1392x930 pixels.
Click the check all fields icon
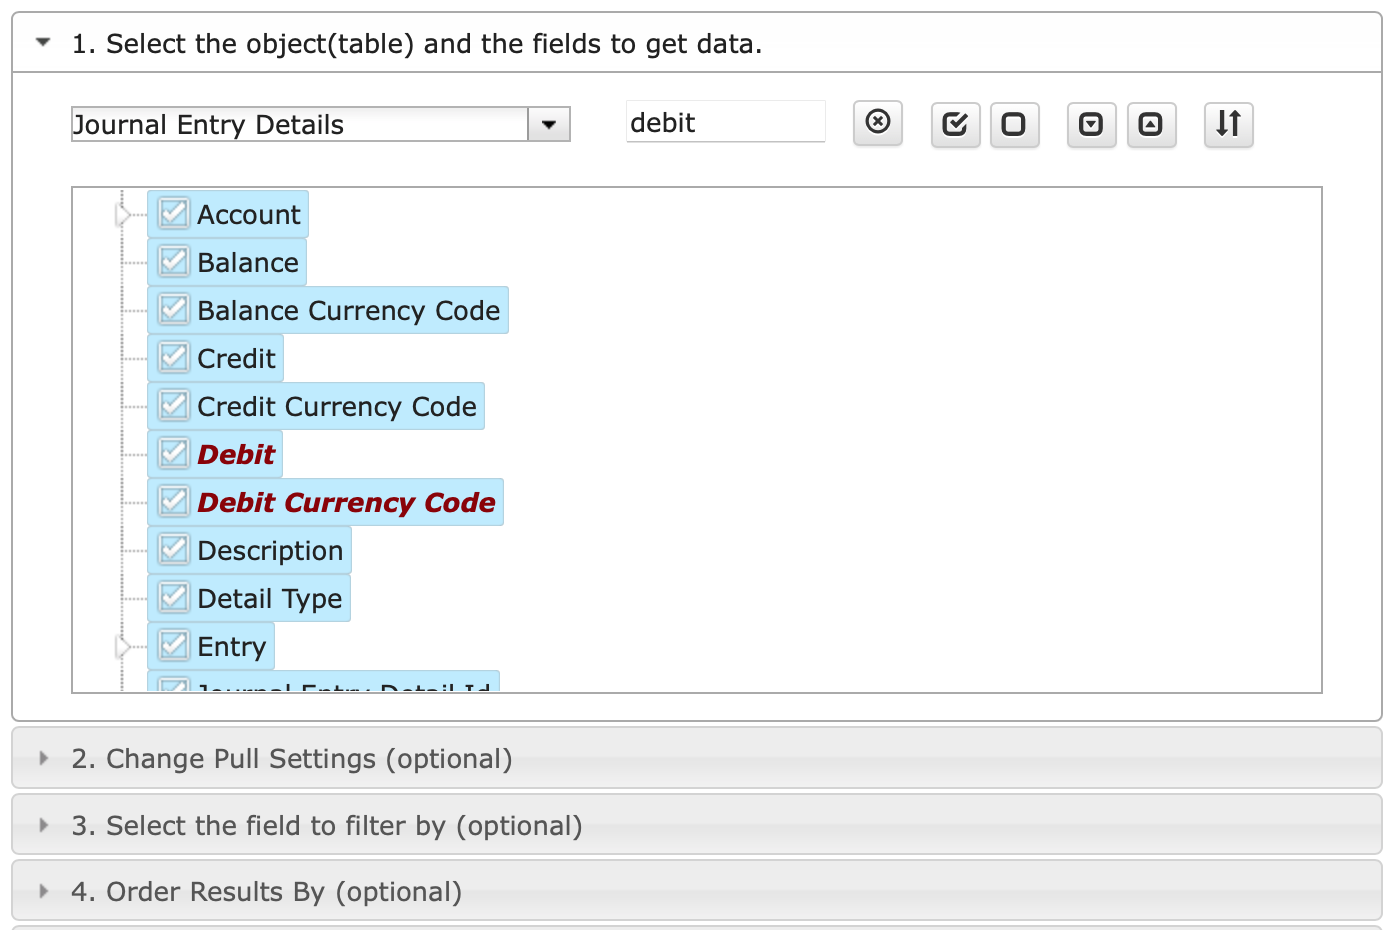pyautogui.click(x=955, y=124)
